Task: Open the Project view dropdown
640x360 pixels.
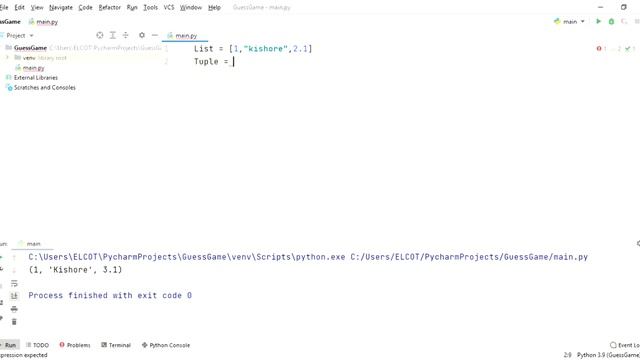Action: pyautogui.click(x=19, y=36)
